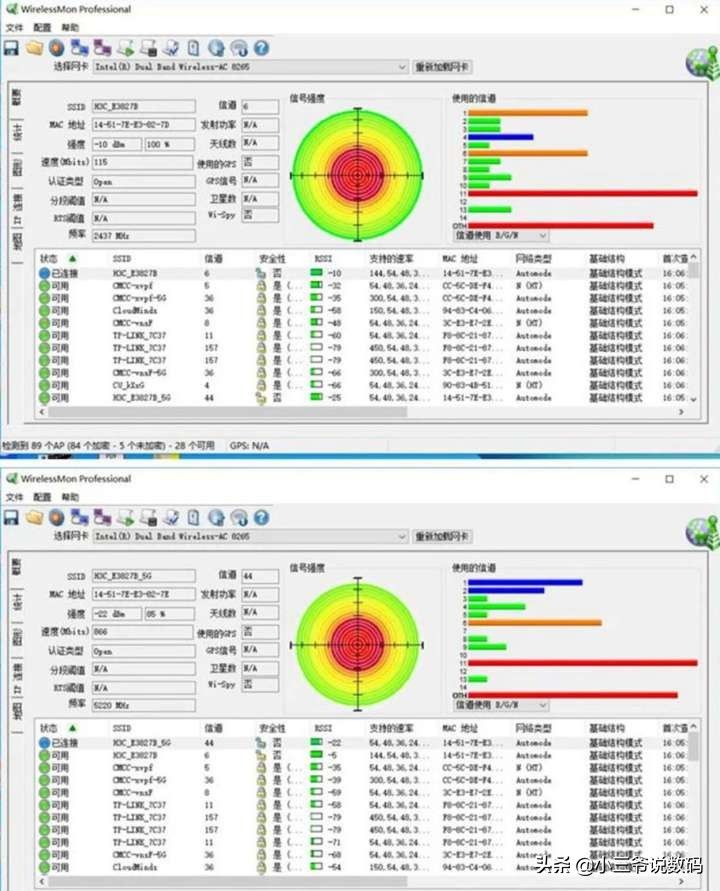Click the blue channel 1 usage bar, lower window
Image resolution: width=720 pixels, height=891 pixels.
(525, 582)
